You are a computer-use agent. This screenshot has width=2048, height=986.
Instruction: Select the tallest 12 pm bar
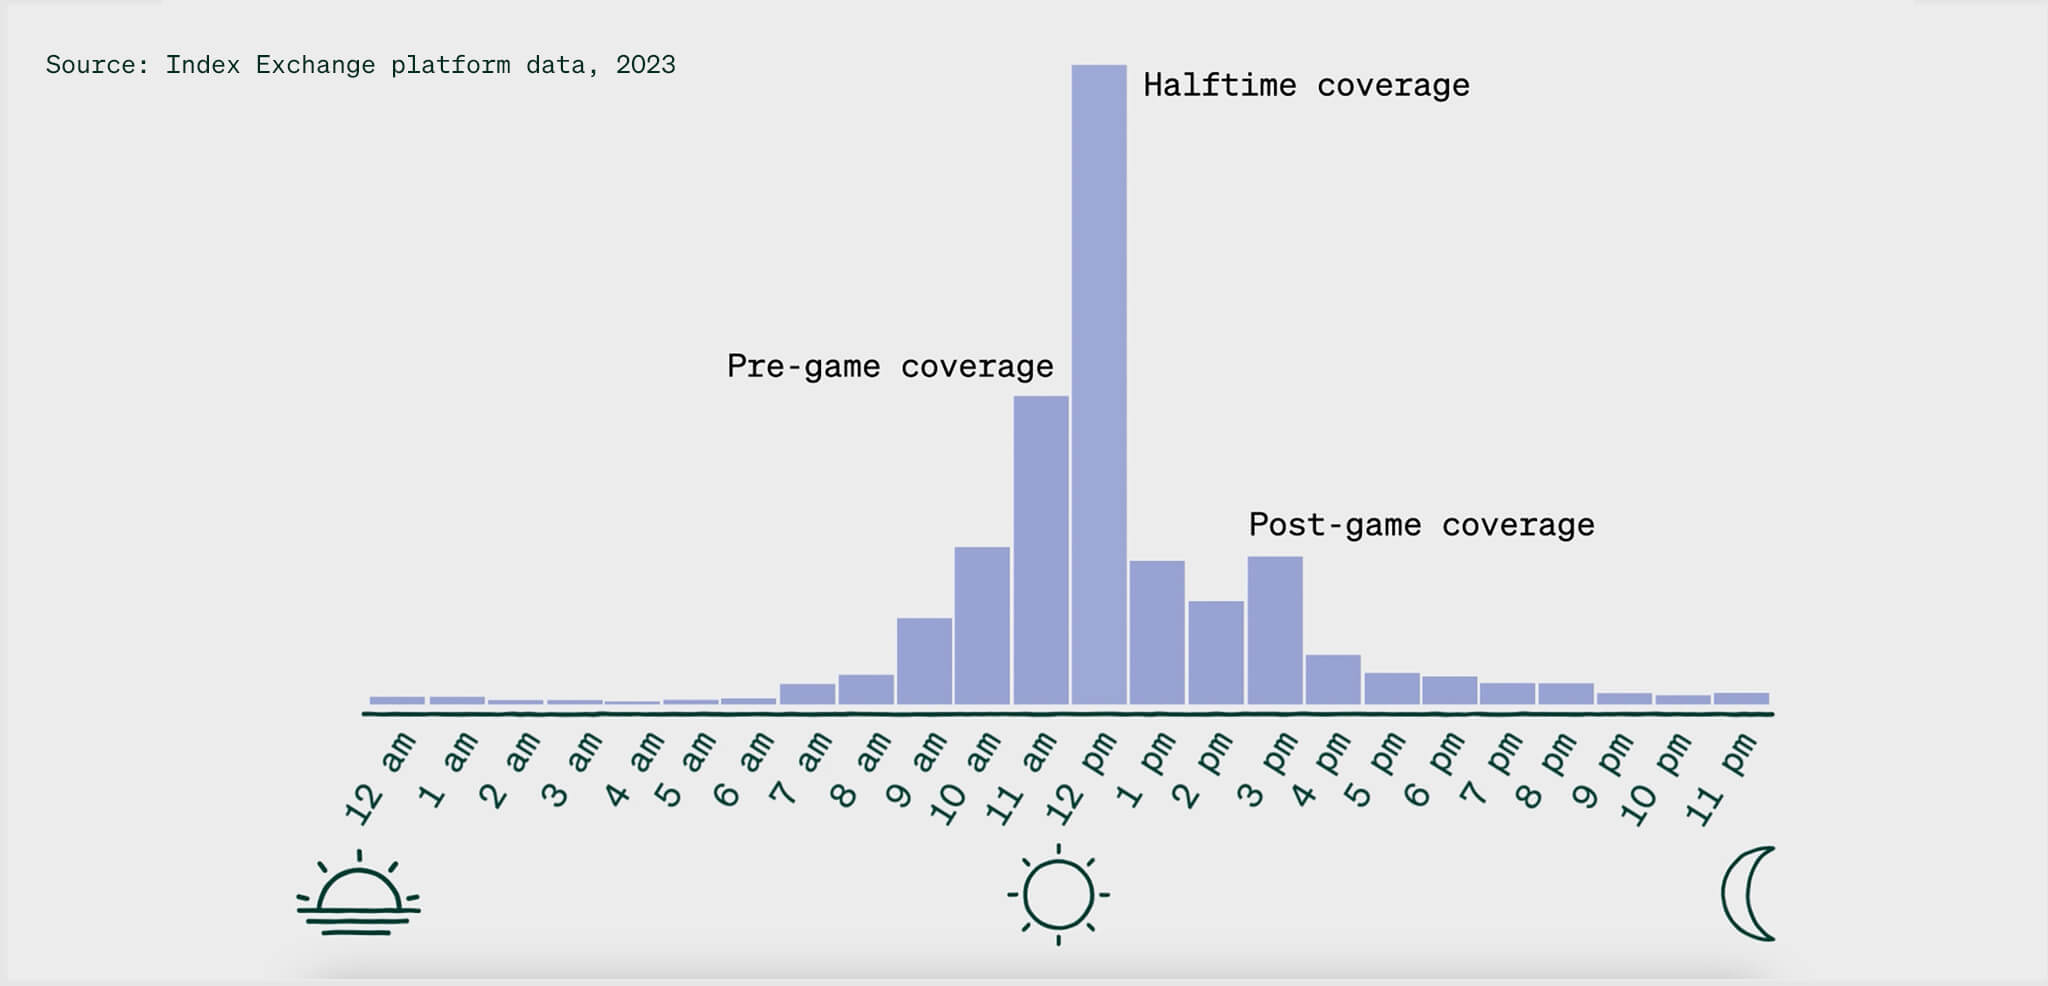[1099, 385]
